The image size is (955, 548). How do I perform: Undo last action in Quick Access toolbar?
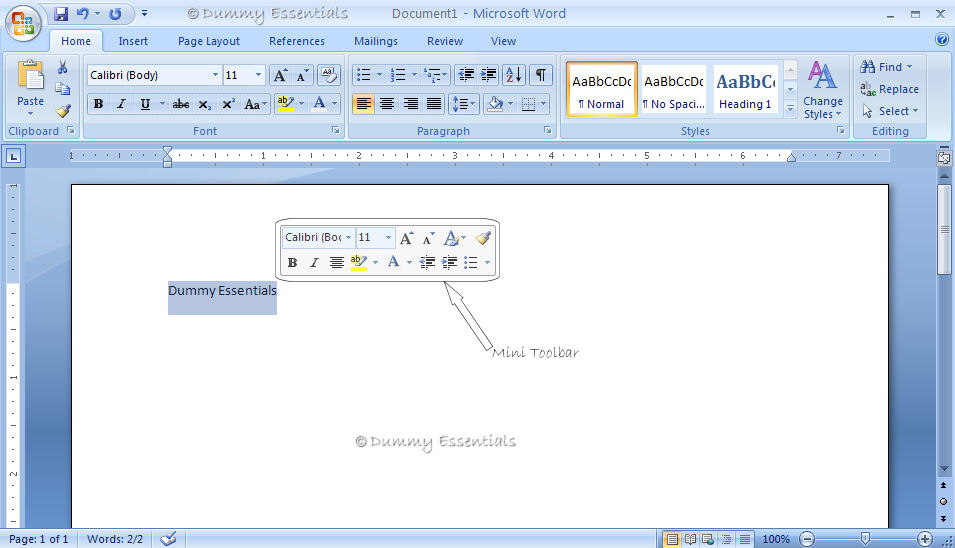pos(83,13)
